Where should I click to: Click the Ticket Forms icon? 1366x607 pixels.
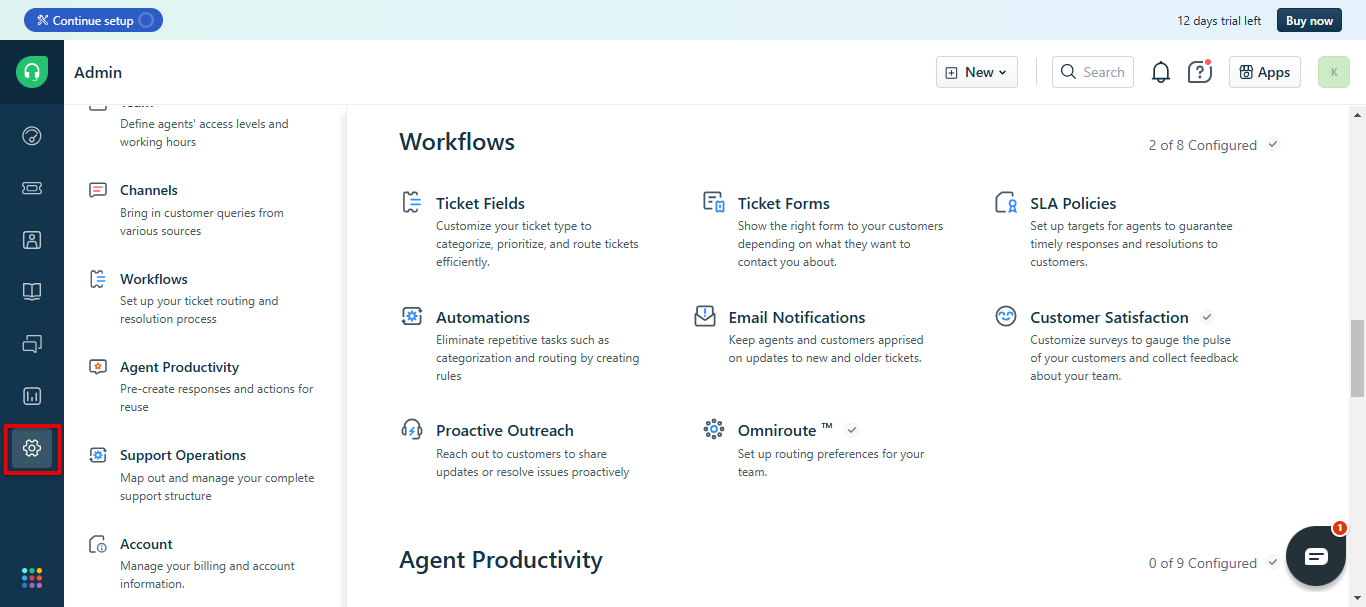click(713, 203)
